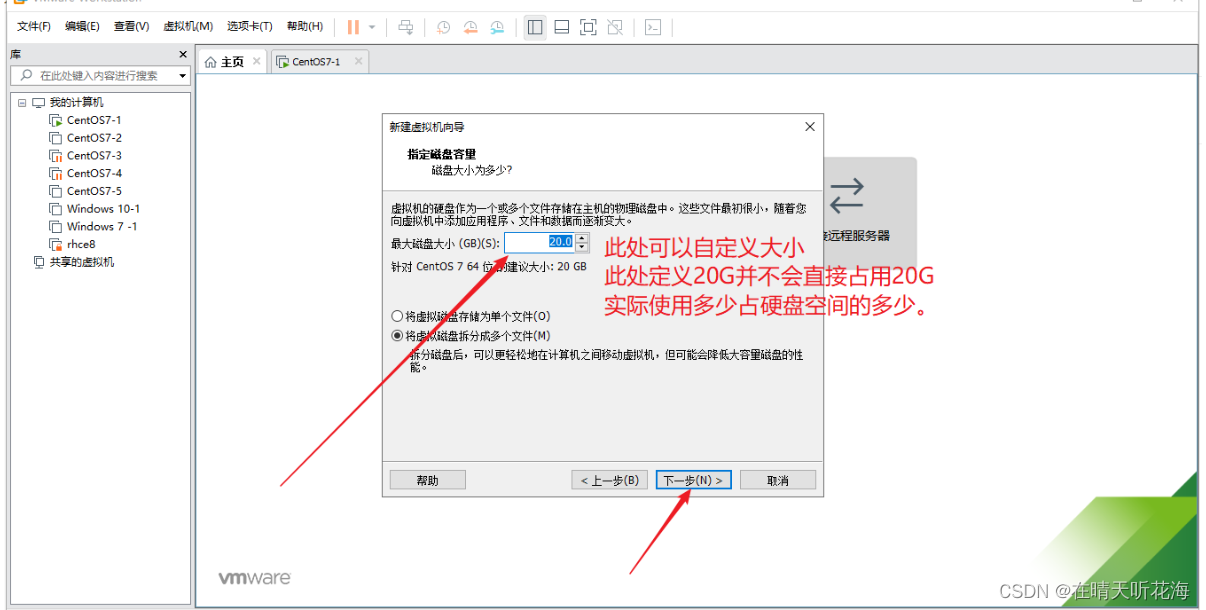The height and width of the screenshot is (610, 1206).
Task: Click the 取消 button in the wizard
Action: 778,480
